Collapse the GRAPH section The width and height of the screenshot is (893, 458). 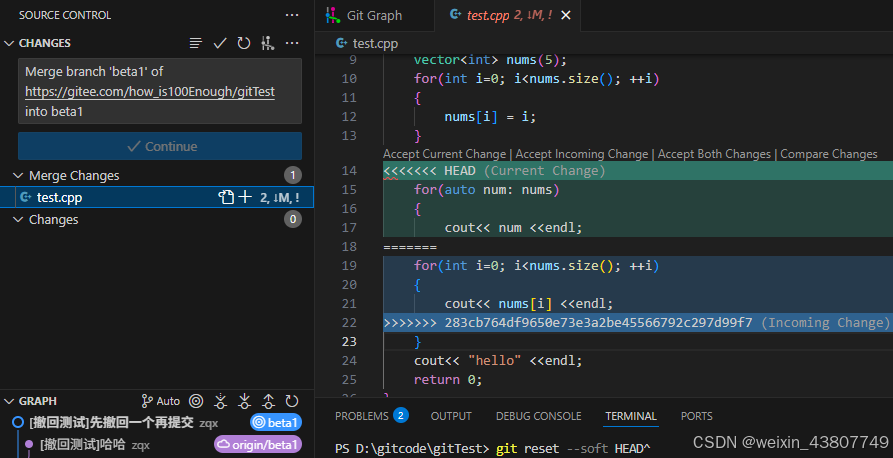9,401
